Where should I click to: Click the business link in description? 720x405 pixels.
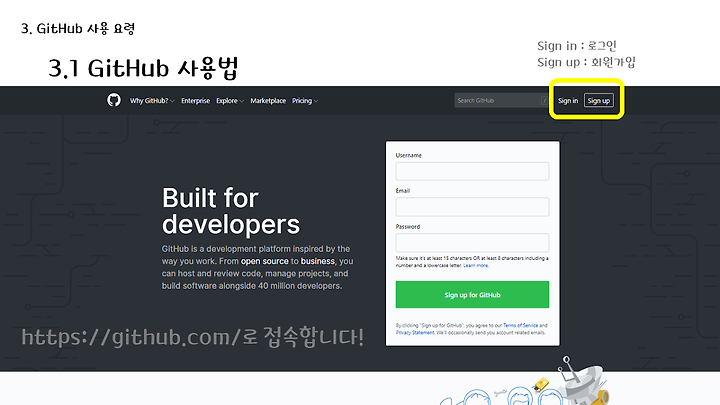coord(318,261)
